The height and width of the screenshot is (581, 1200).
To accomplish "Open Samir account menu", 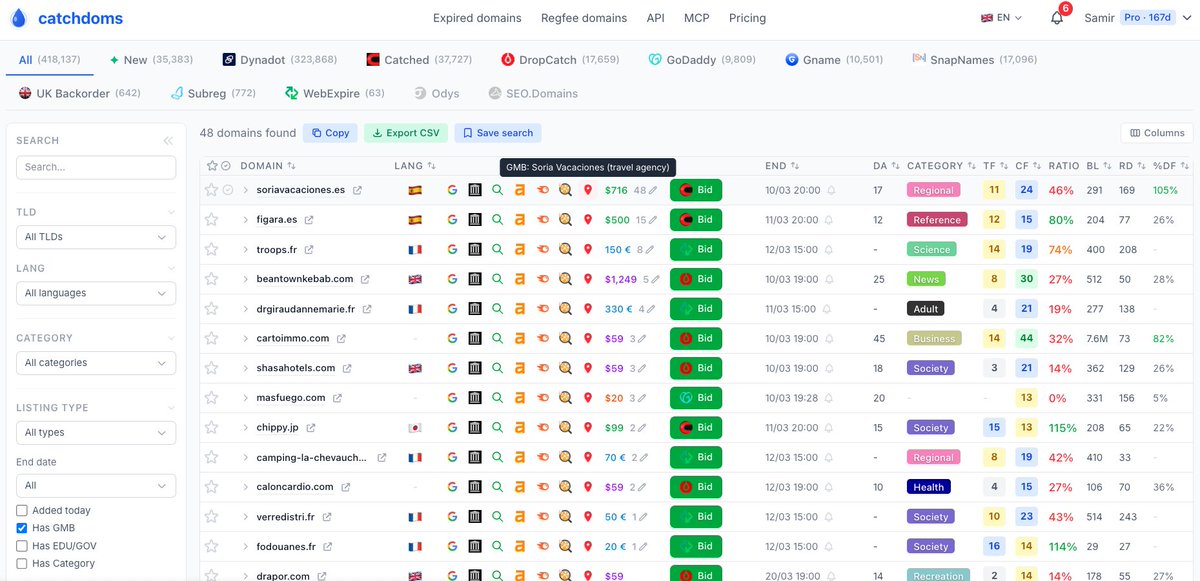I will pos(1138,18).
